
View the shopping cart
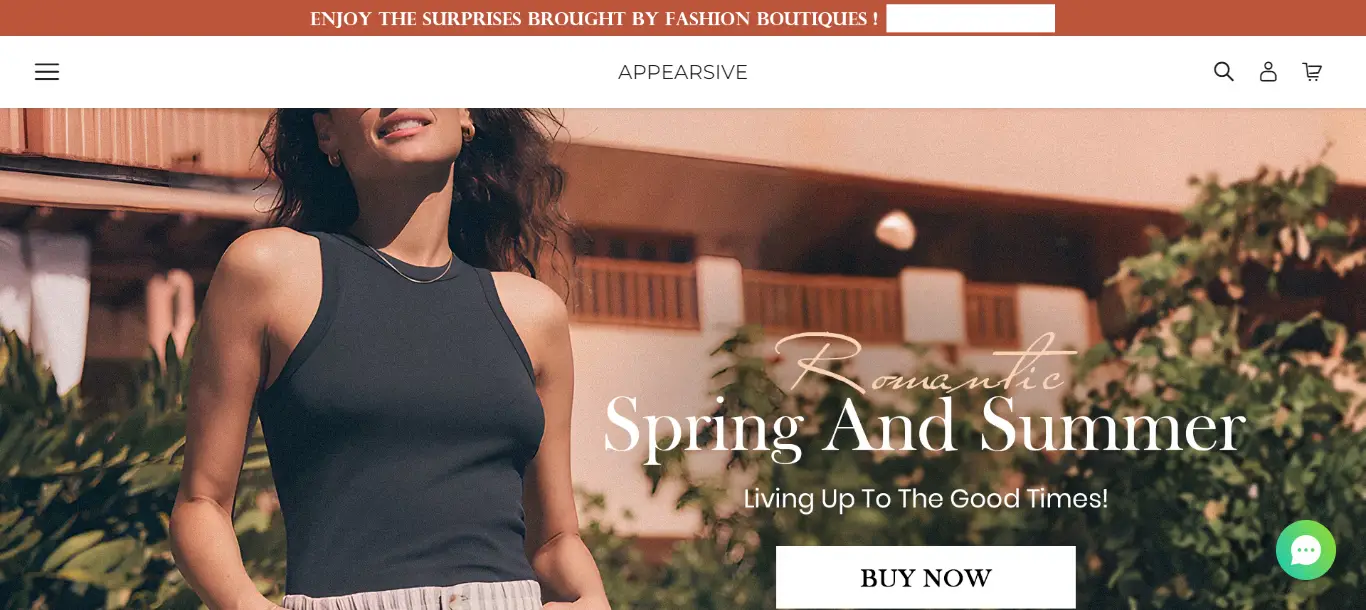(x=1312, y=72)
